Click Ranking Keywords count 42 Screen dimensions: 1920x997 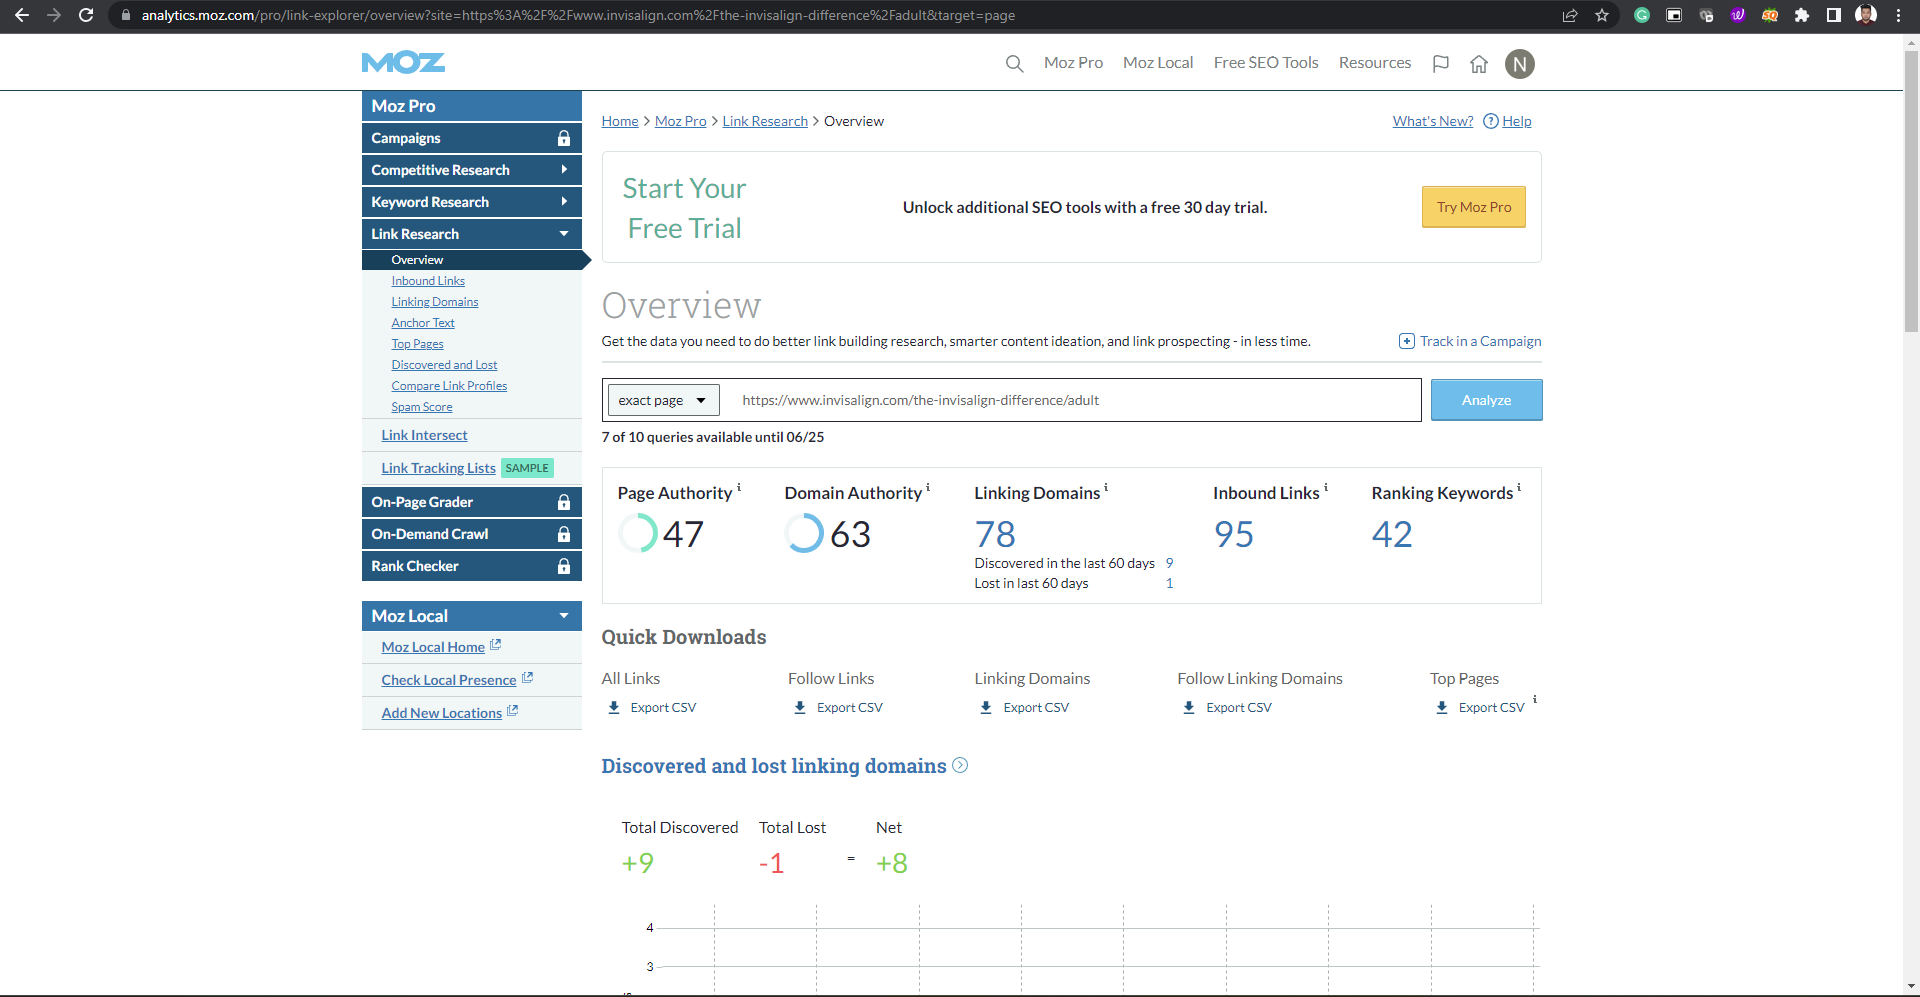[x=1392, y=534]
